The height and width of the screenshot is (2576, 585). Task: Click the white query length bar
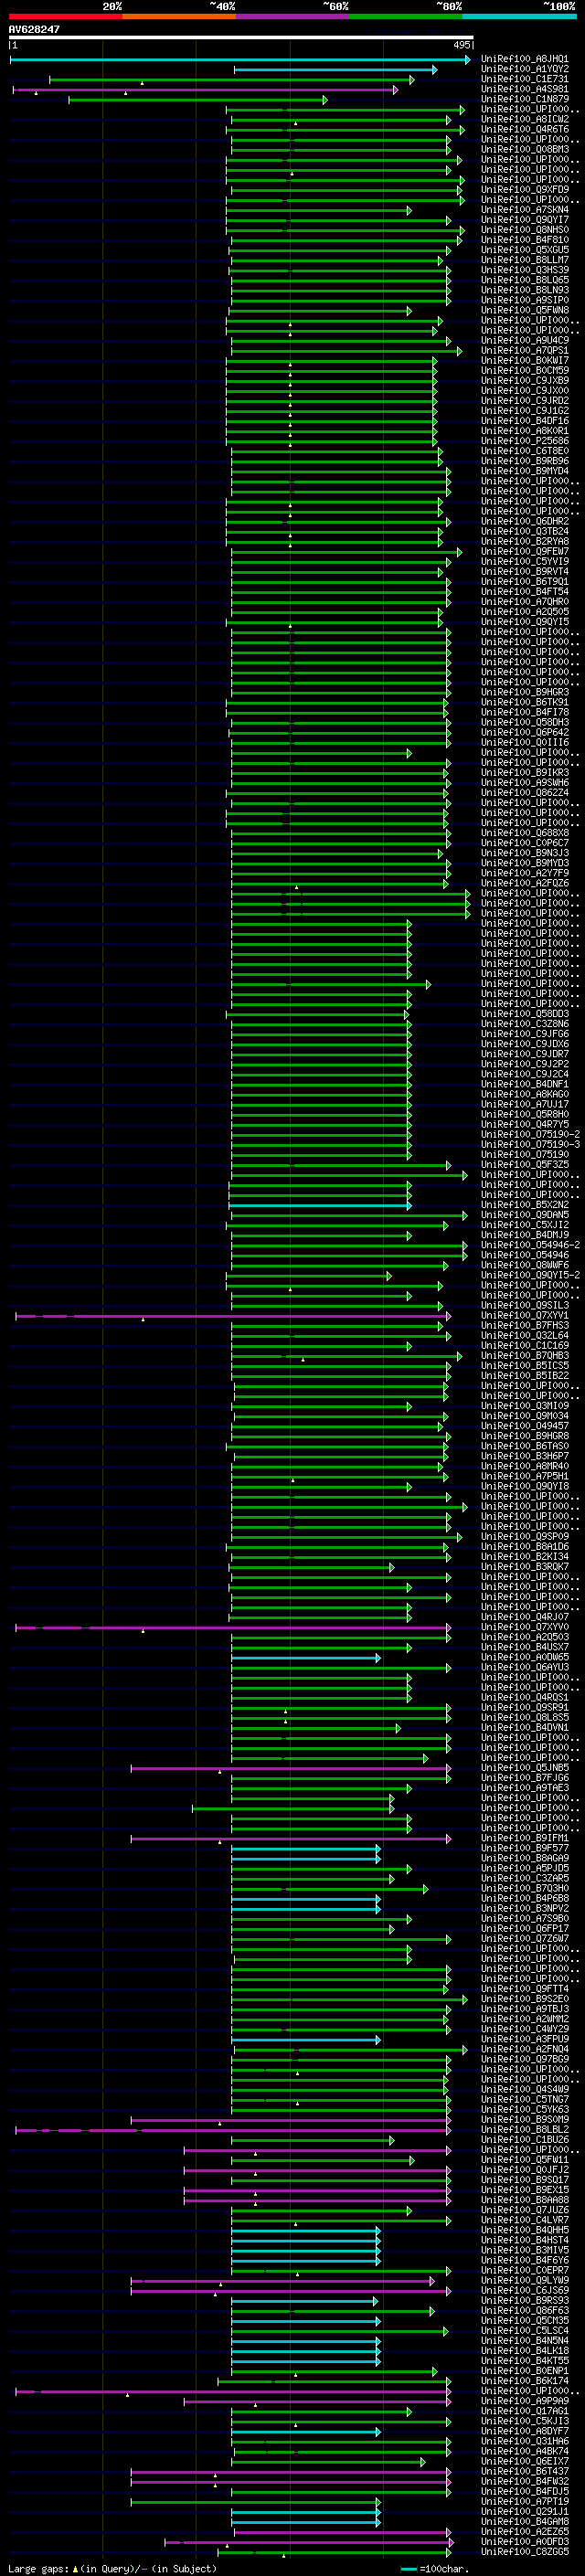(x=241, y=37)
